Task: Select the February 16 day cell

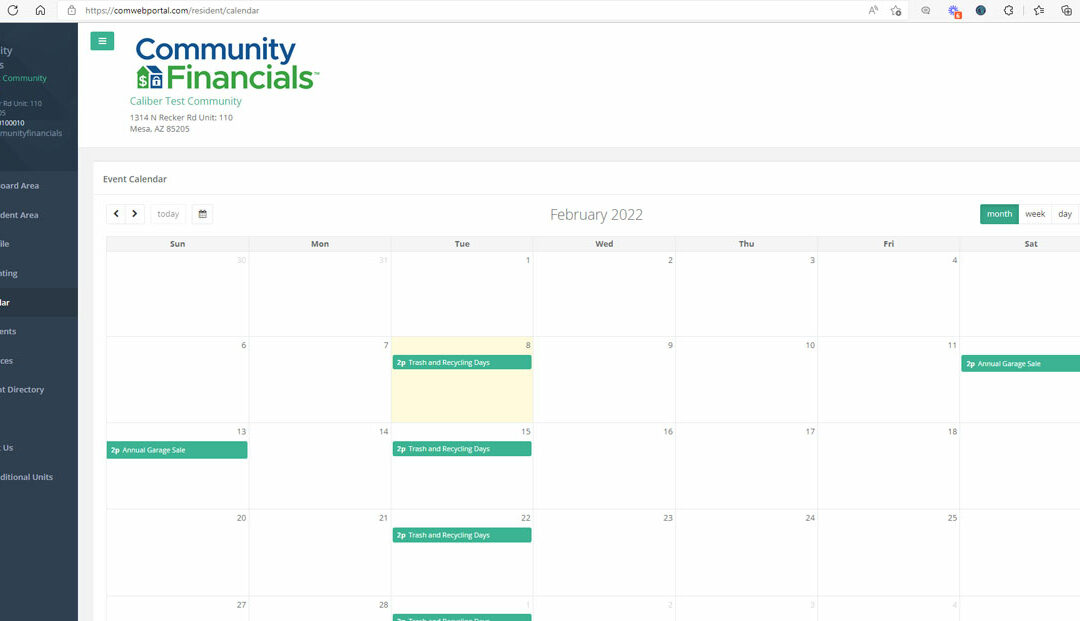Action: [x=604, y=470]
